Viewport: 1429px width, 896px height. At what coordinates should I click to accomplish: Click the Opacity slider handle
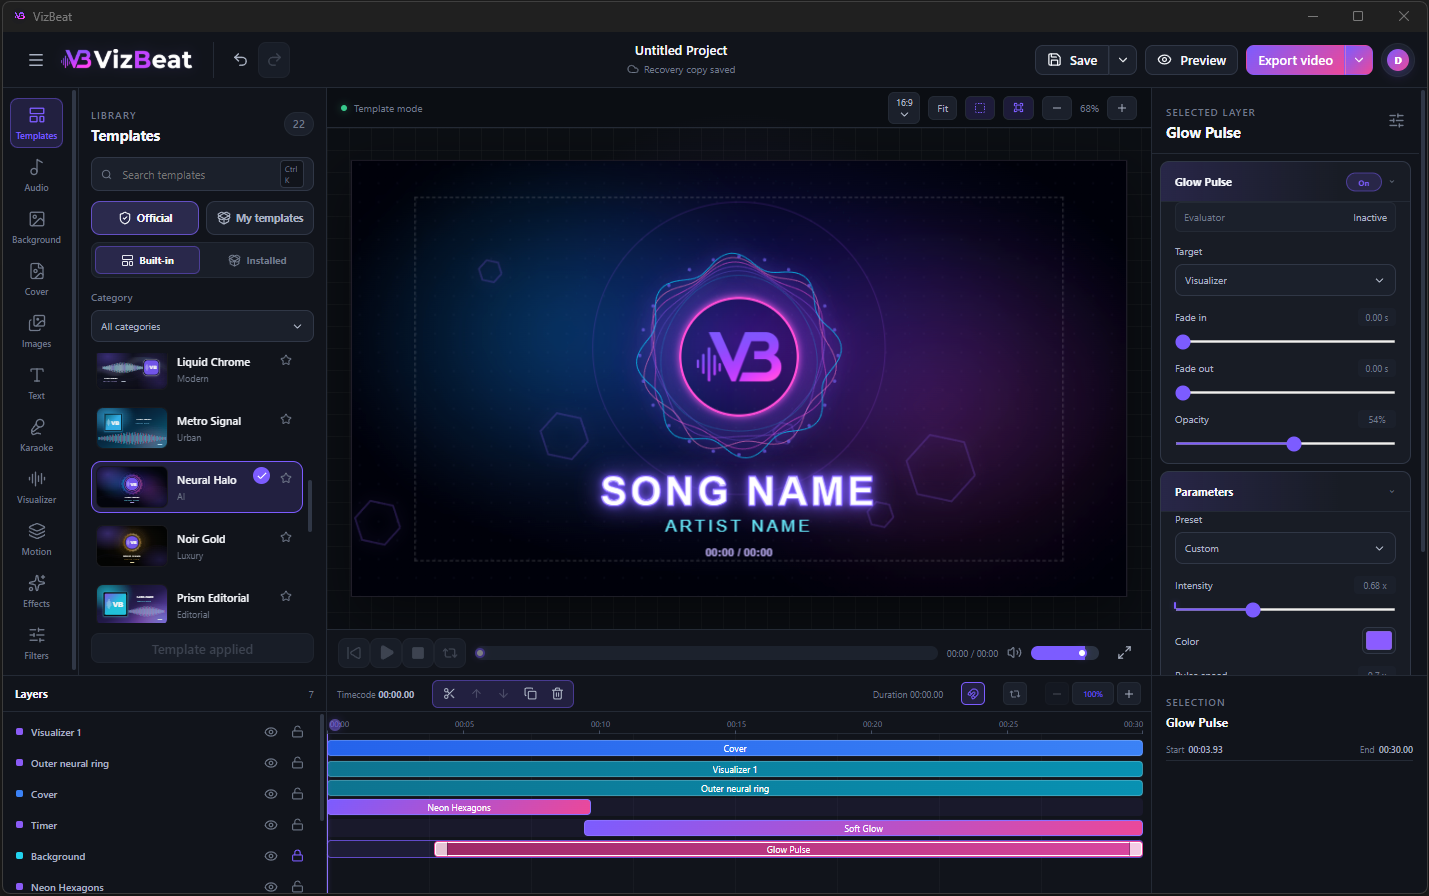(x=1294, y=443)
